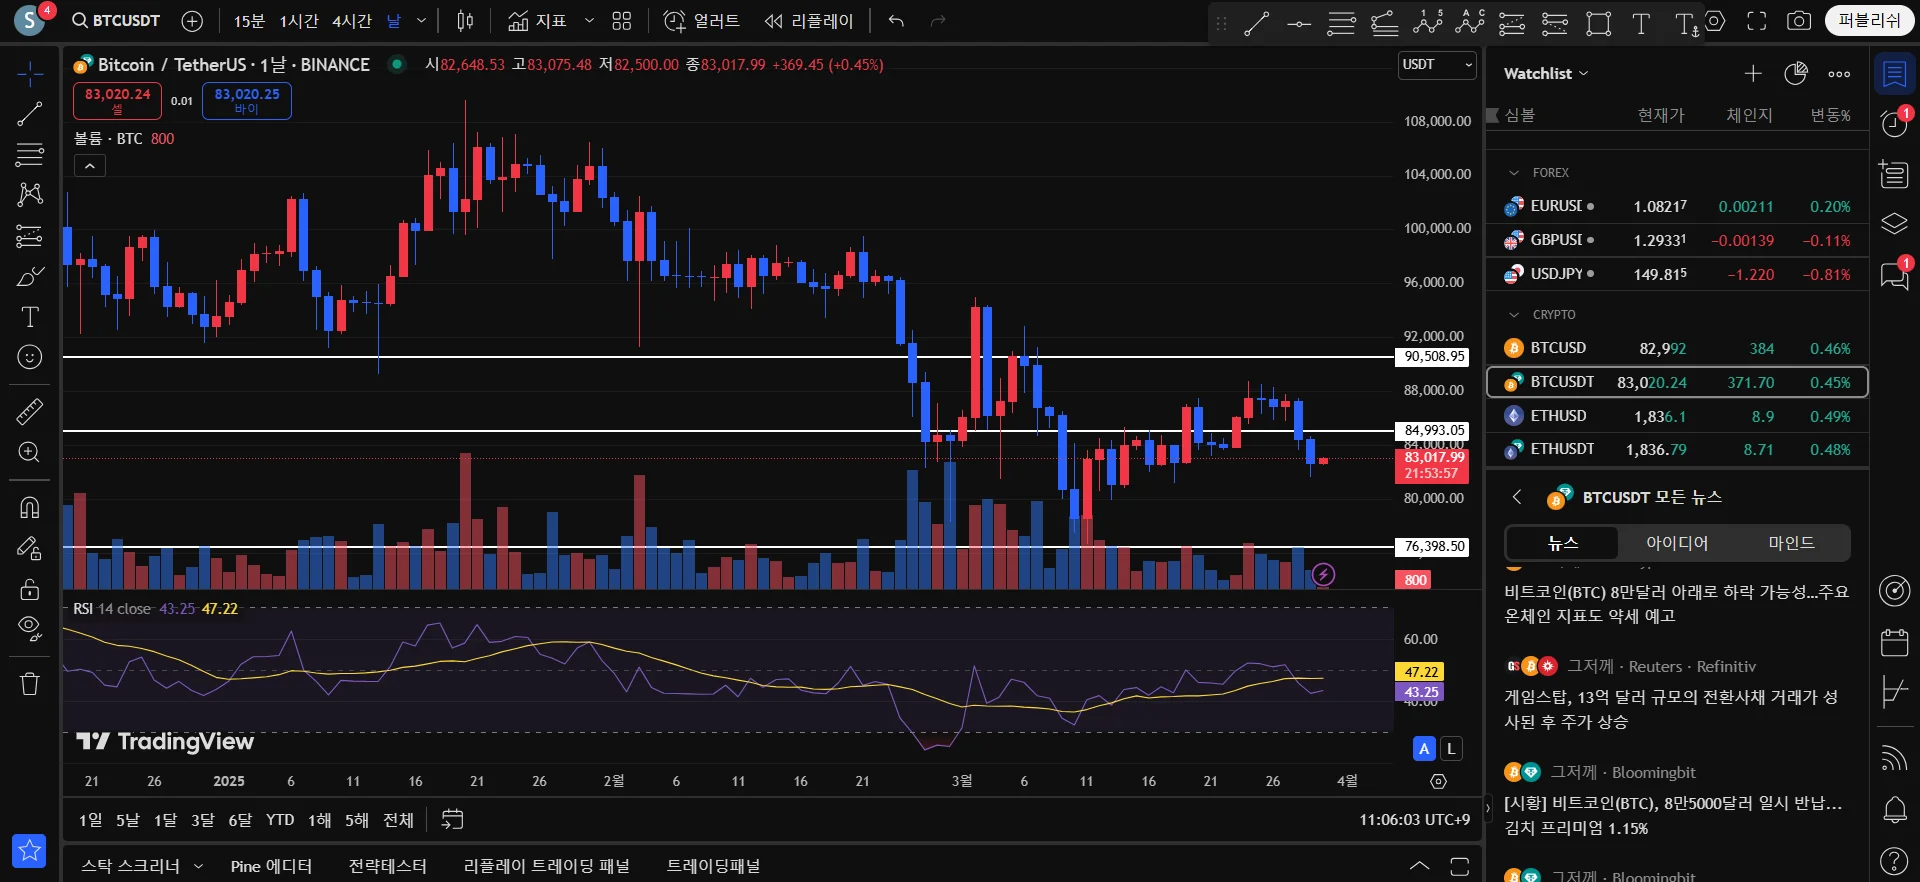1920x882 pixels.
Task: Click the red sell button 83,020.24
Action: 117,100
